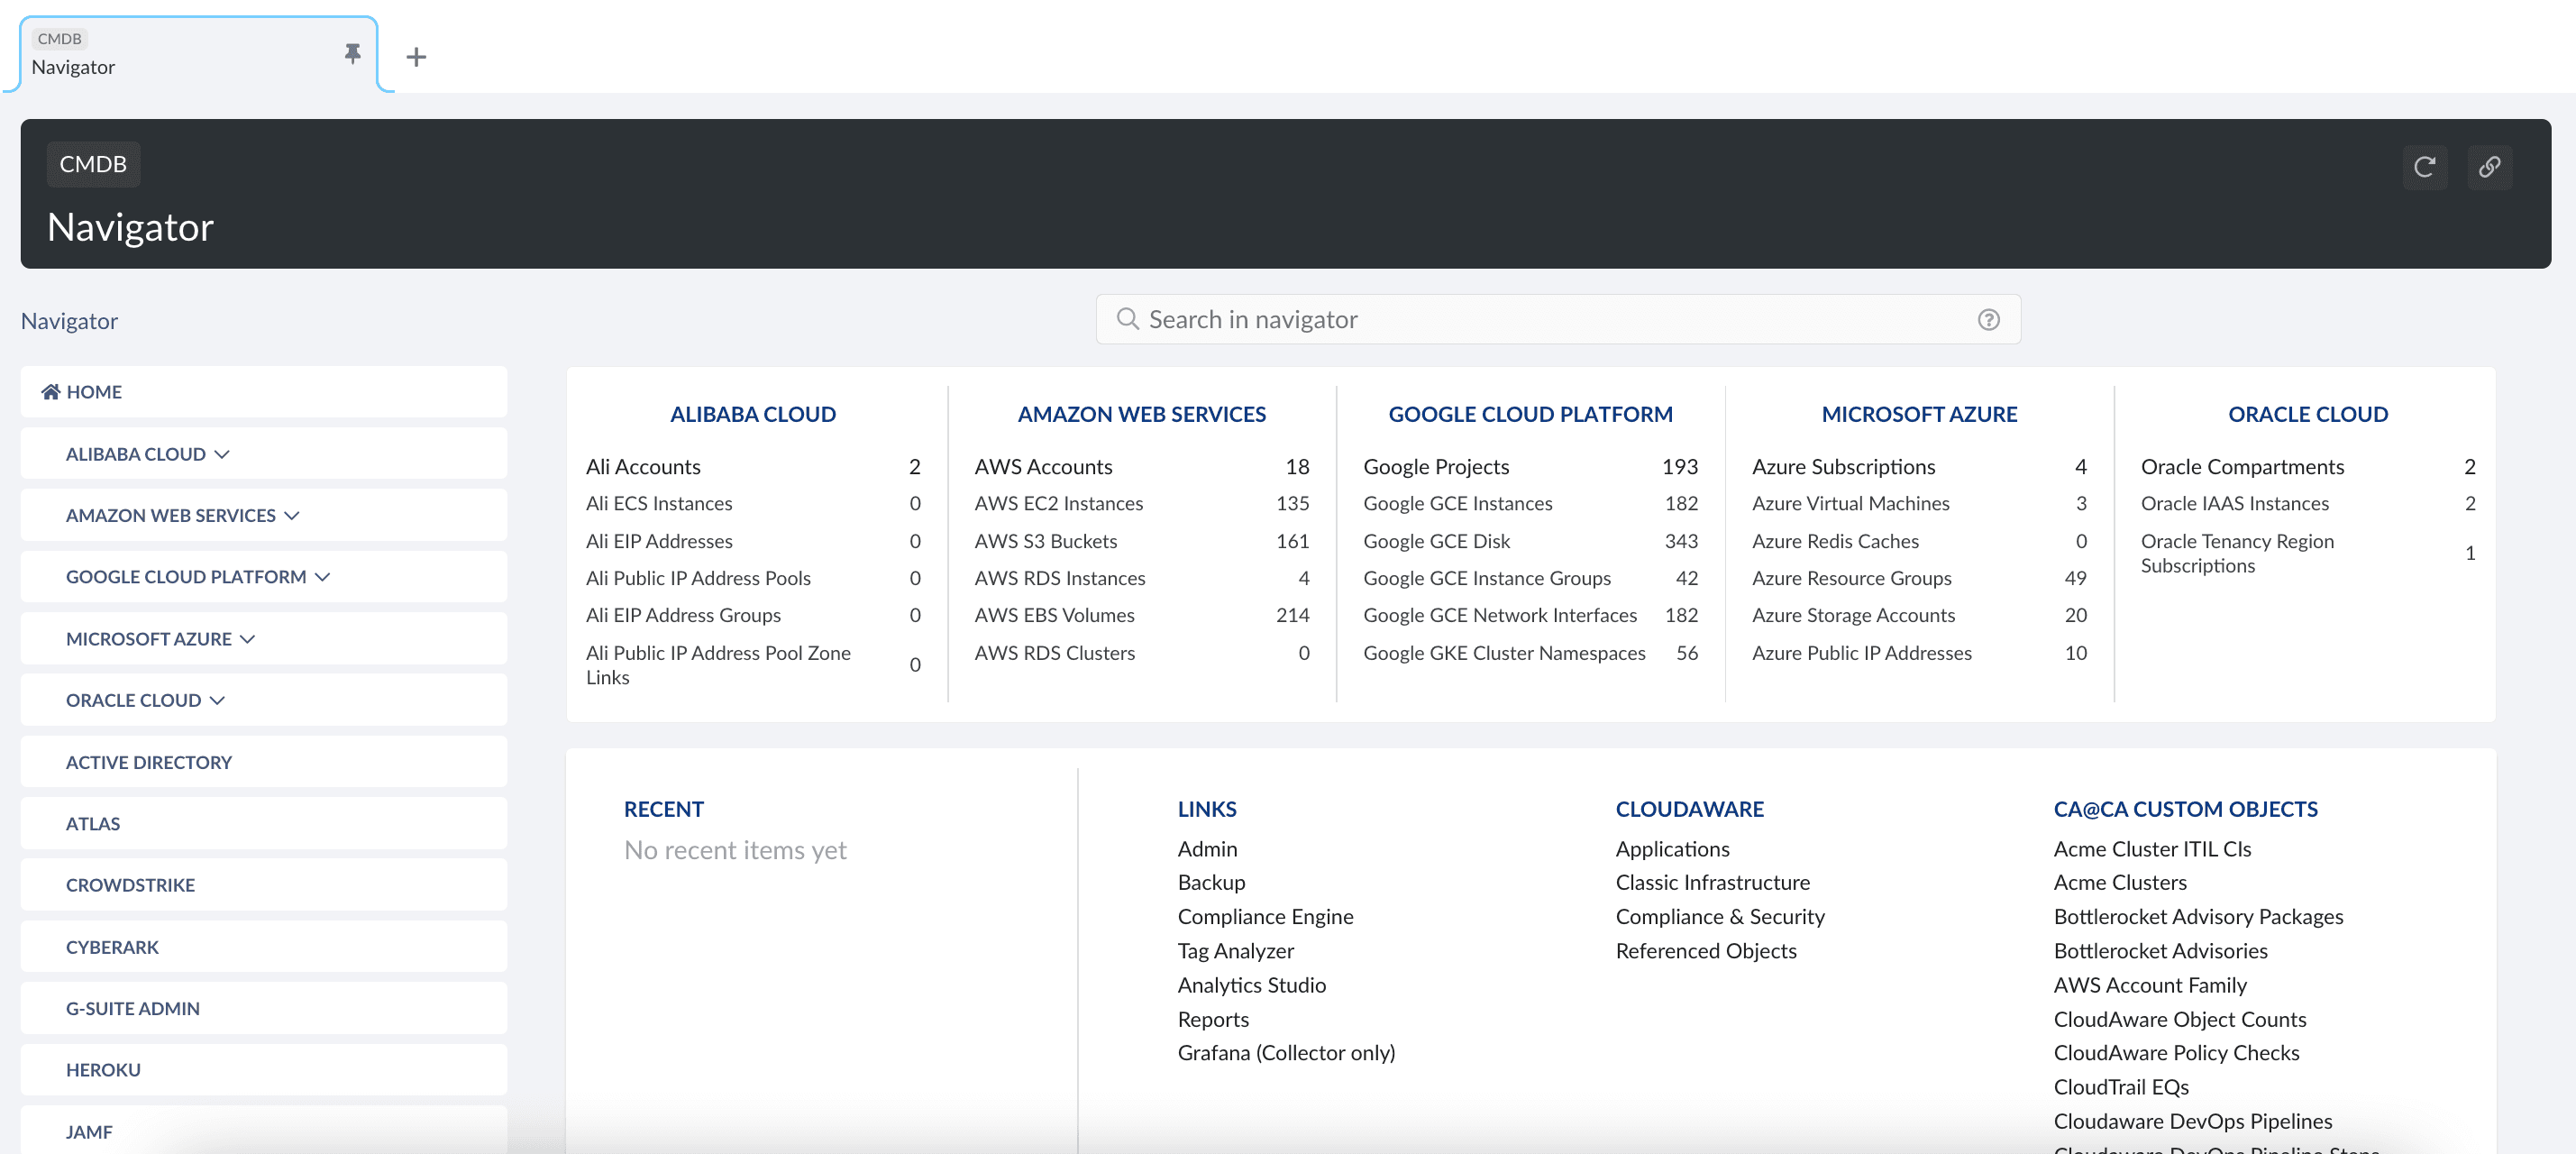Open Classic Infrastructure link
Screen dimensions: 2576x1154
(1712, 883)
